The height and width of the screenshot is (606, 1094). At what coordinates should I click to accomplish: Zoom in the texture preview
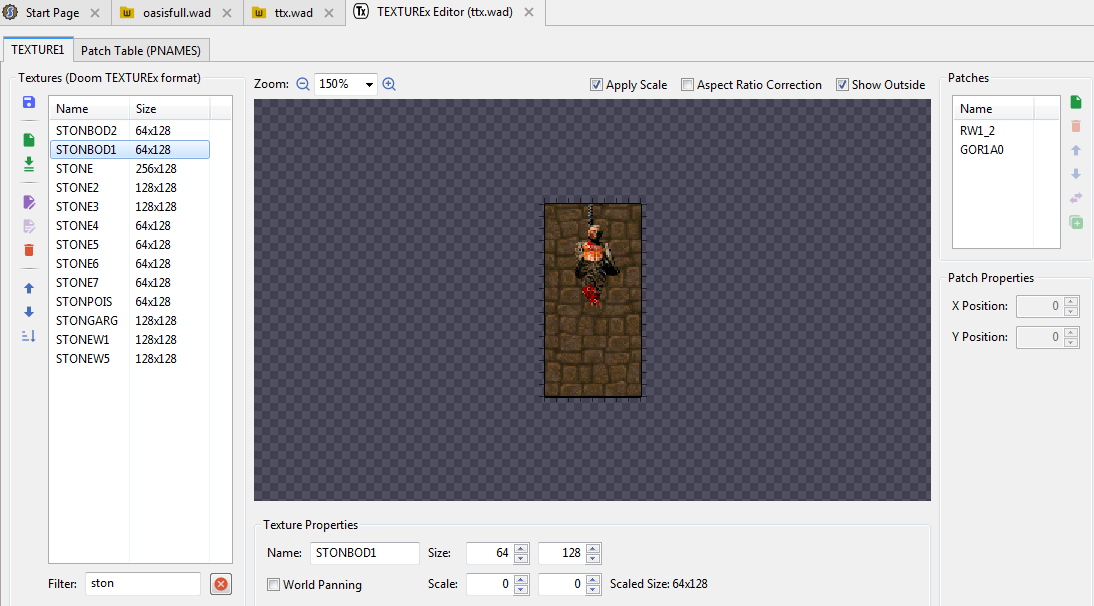[389, 84]
